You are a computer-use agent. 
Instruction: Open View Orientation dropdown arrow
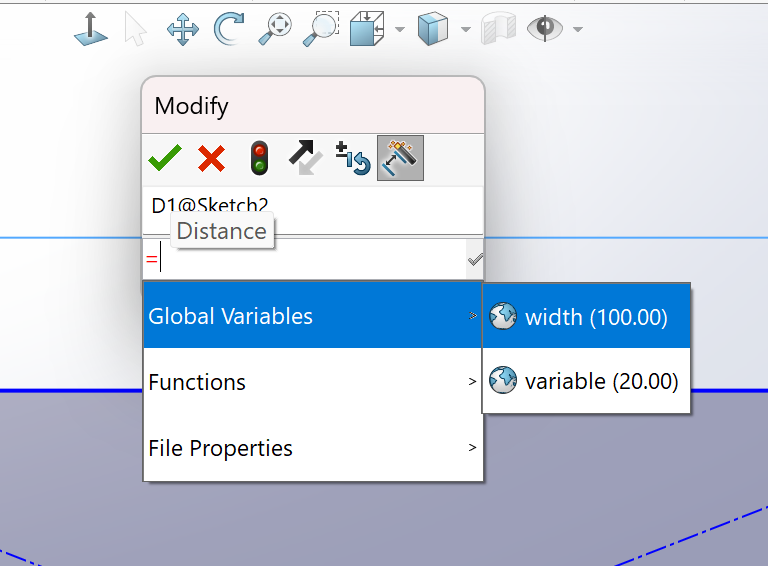400,29
